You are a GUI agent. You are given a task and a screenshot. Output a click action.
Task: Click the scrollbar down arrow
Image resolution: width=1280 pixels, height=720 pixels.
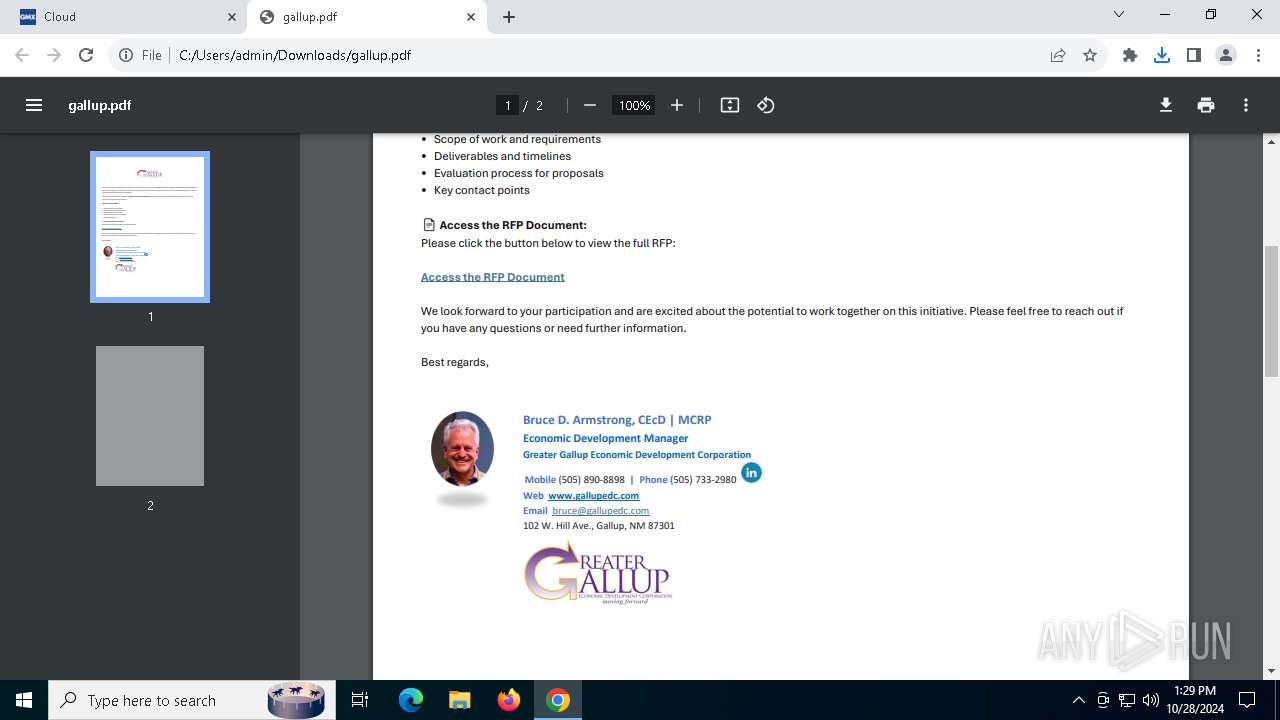coord(1272,671)
